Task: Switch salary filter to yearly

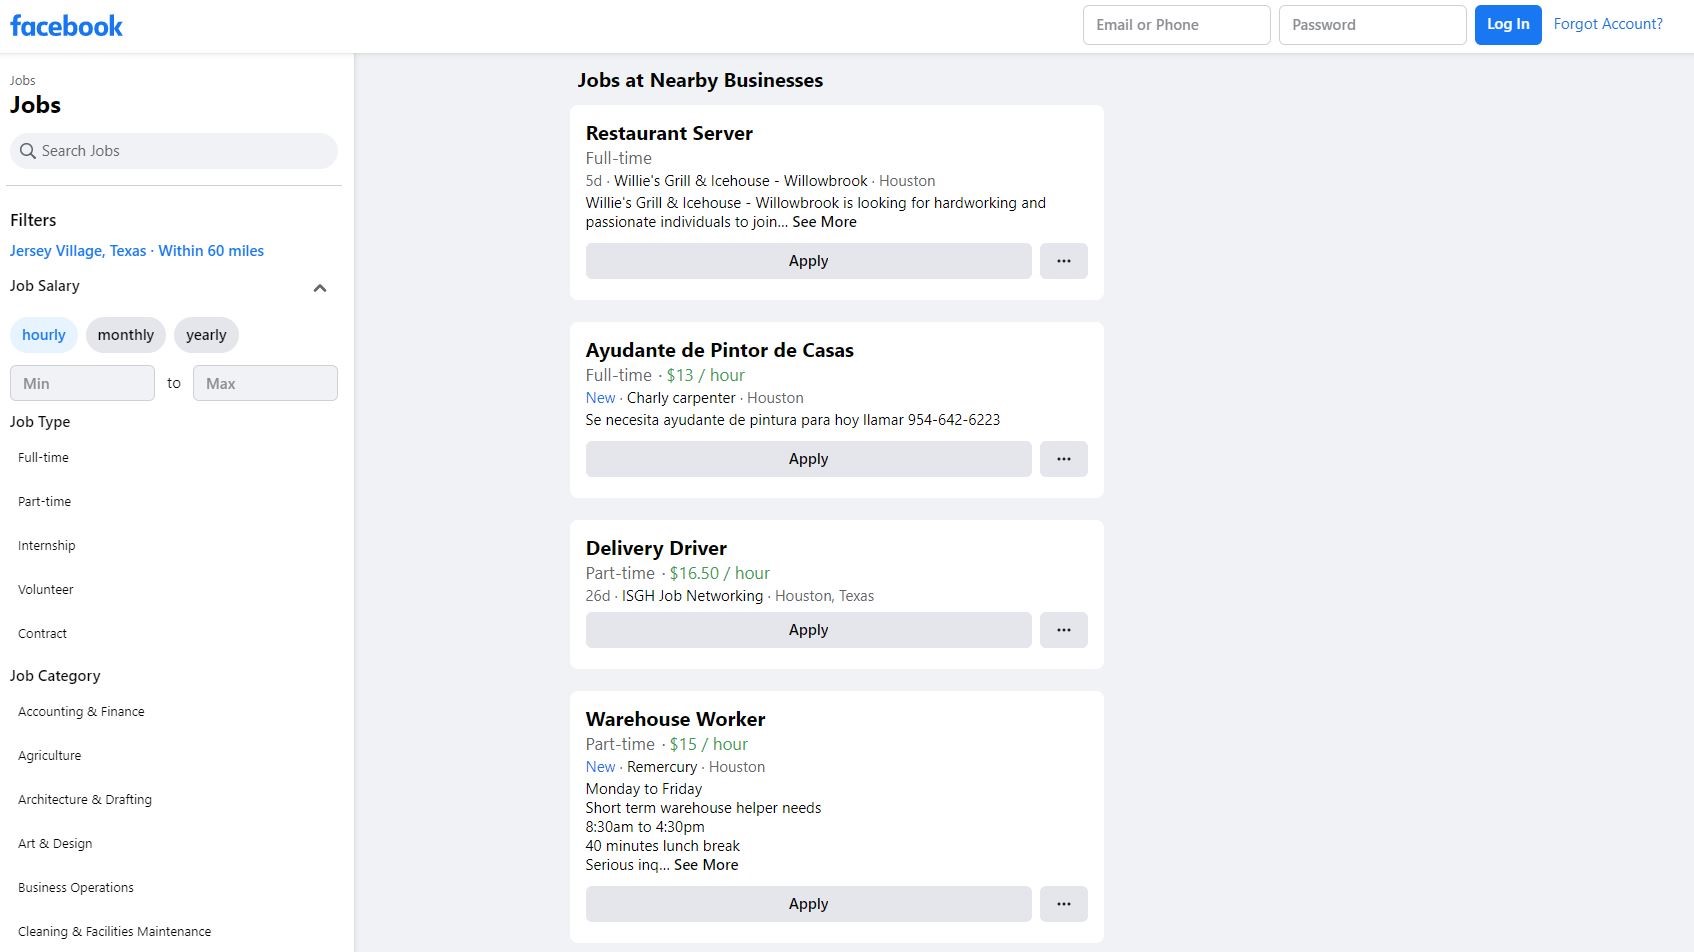Action: click(x=206, y=334)
